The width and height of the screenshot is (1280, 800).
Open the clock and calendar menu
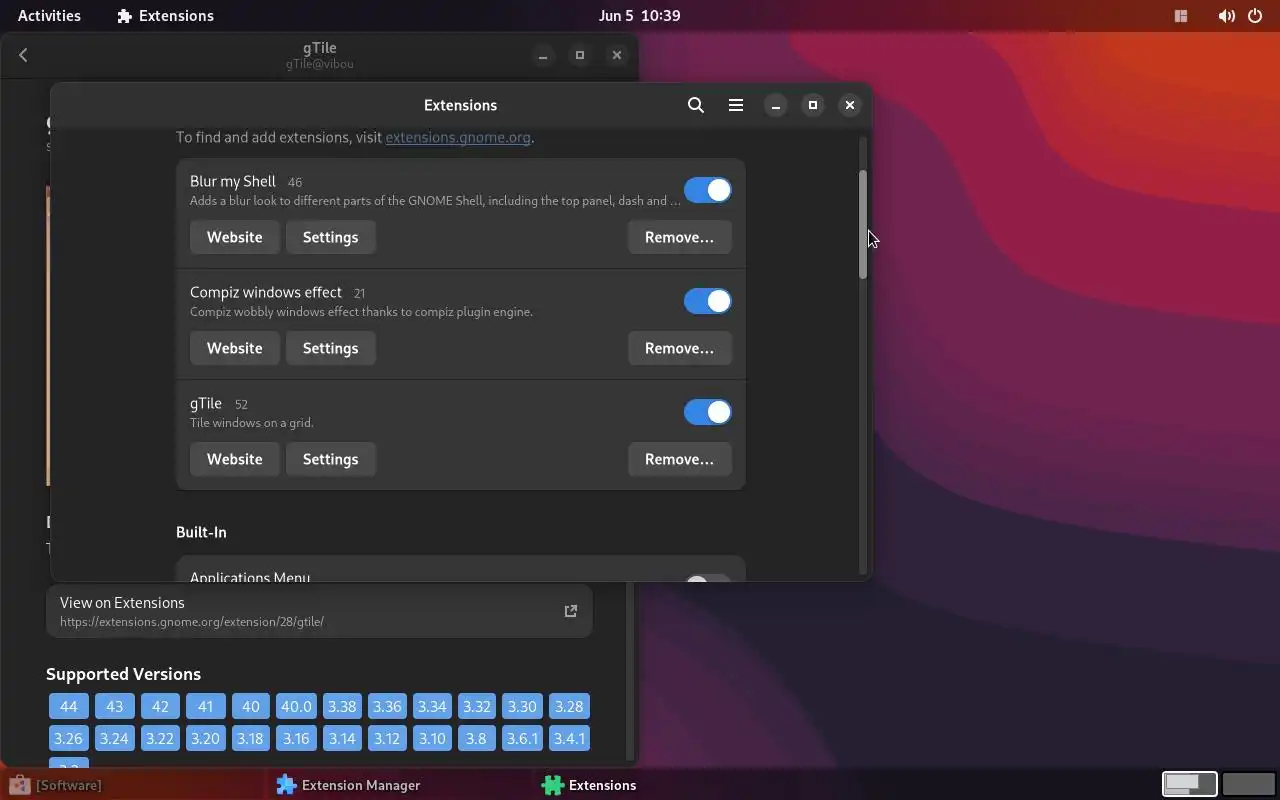639,16
